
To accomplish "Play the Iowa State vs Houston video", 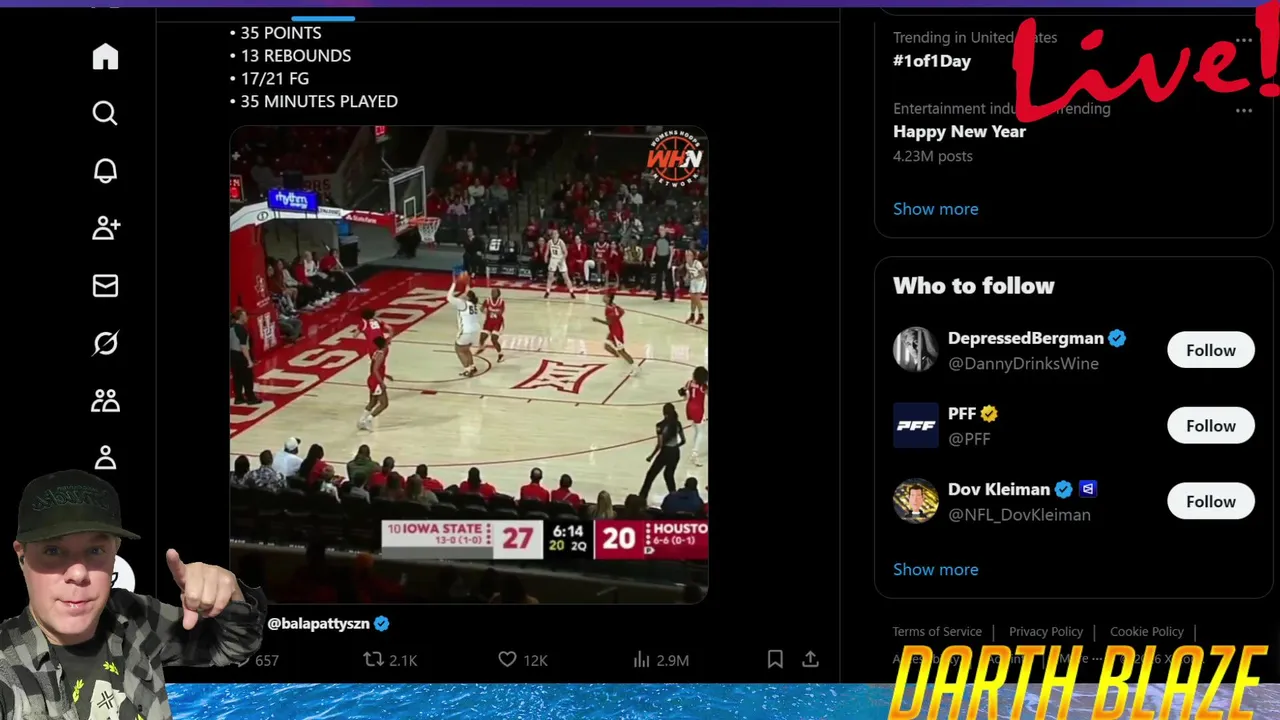I will (x=469, y=364).
